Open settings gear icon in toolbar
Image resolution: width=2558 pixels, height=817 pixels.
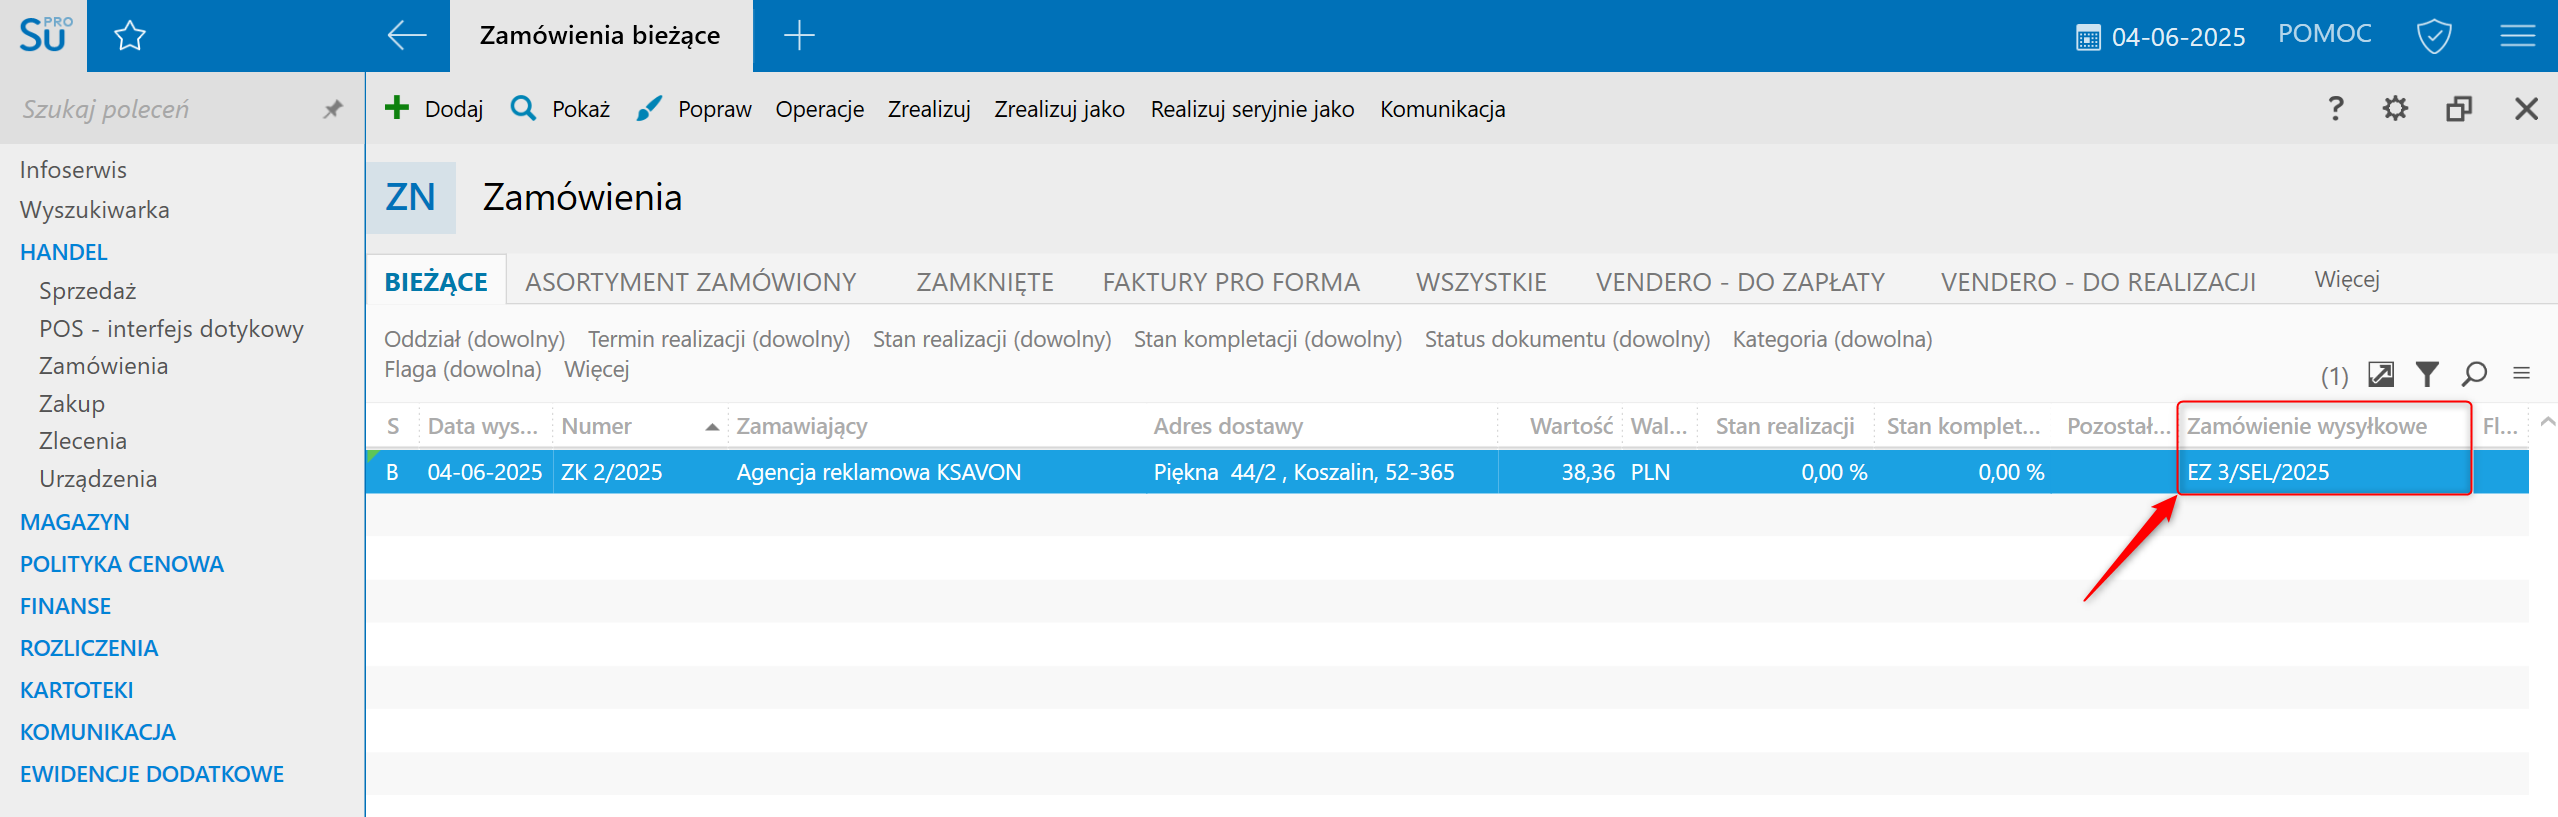2395,109
